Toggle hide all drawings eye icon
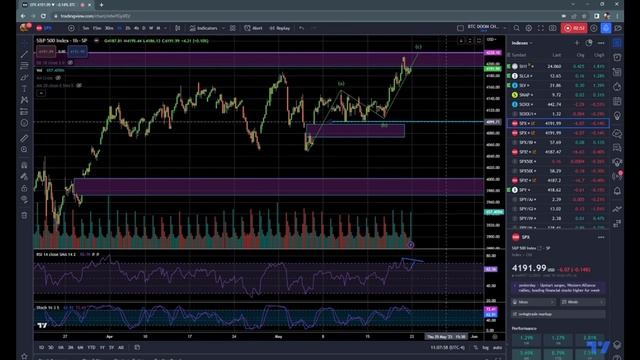The width and height of the screenshot is (640, 360). pos(24,200)
